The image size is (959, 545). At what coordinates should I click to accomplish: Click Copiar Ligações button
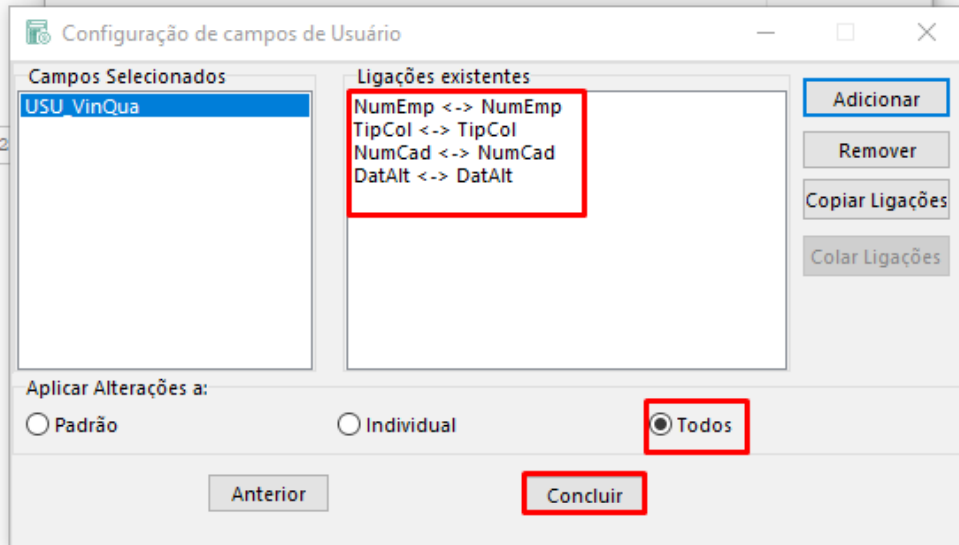click(875, 201)
